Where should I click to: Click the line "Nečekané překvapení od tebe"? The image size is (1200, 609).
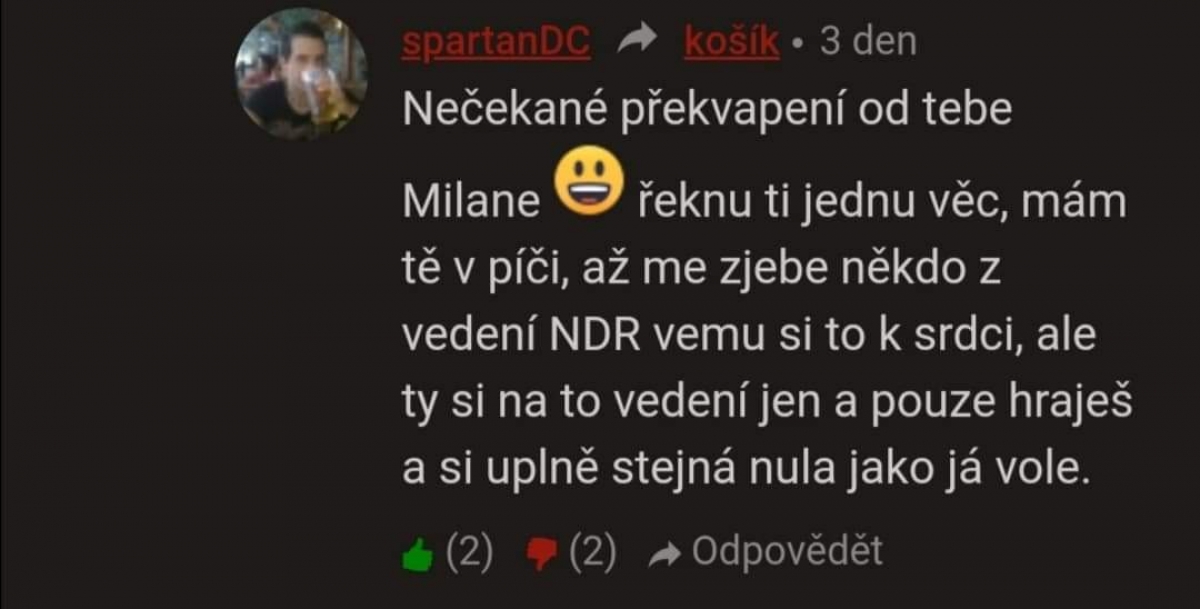pyautogui.click(x=707, y=111)
